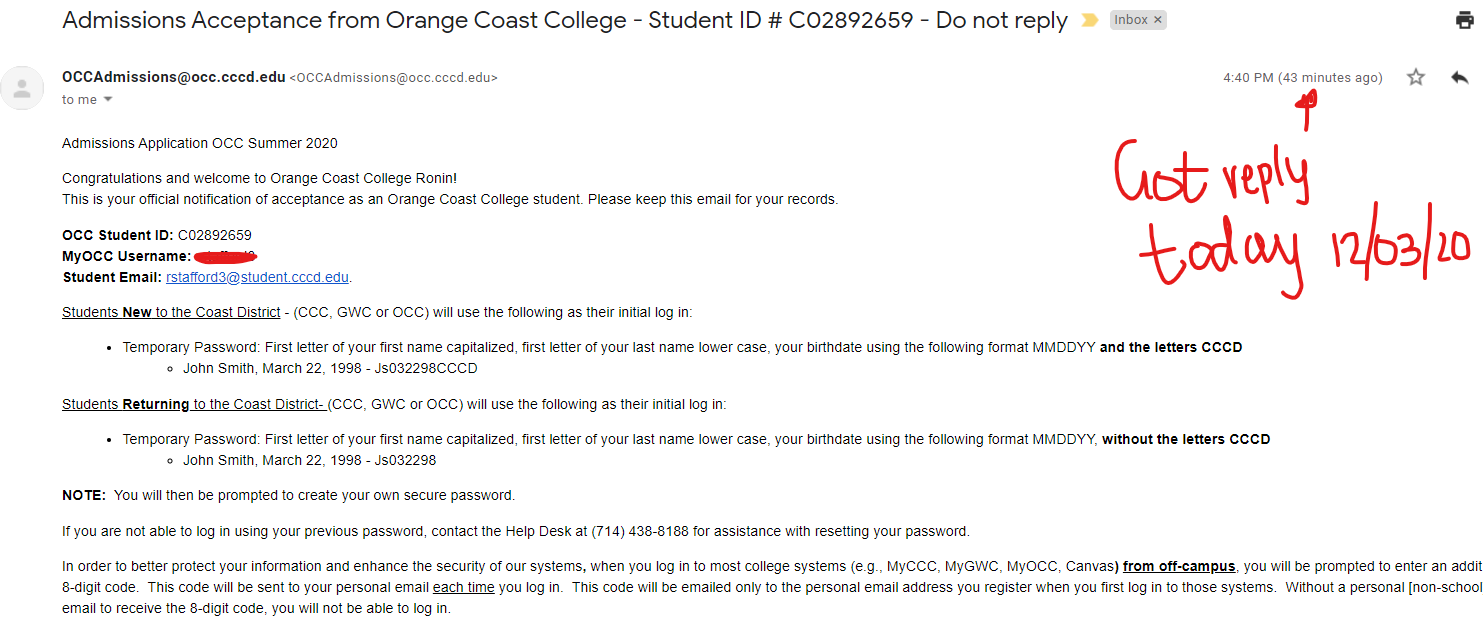The width and height of the screenshot is (1483, 625).
Task: Click the bold sender name OCCAdmissions@occ.cccd.edu
Action: [x=173, y=77]
